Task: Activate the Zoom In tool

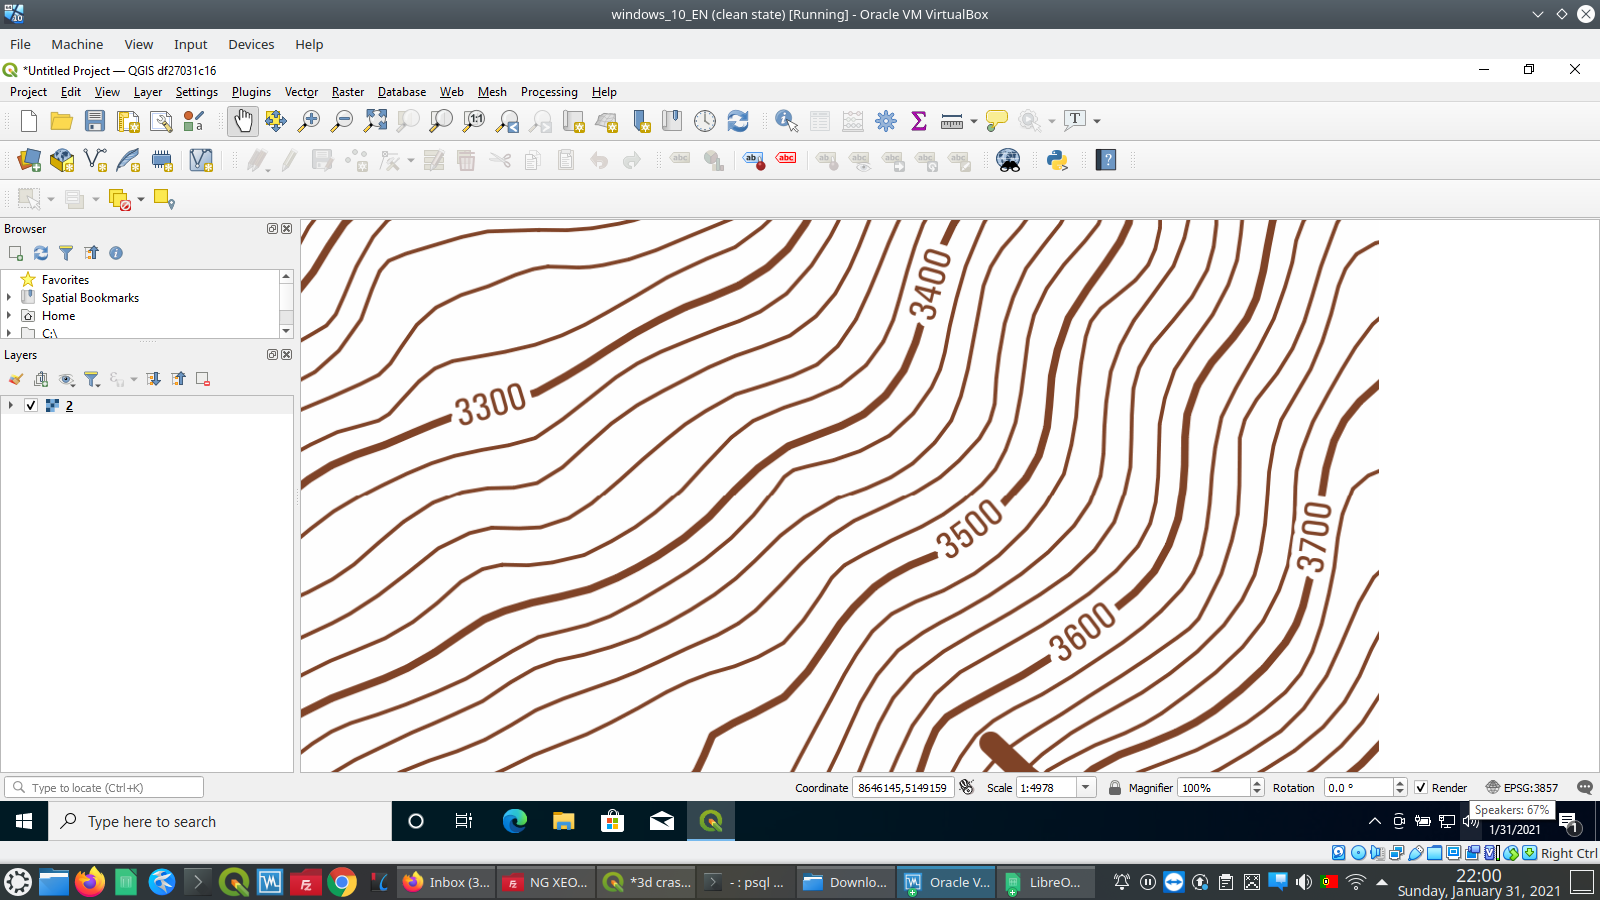Action: pos(309,121)
